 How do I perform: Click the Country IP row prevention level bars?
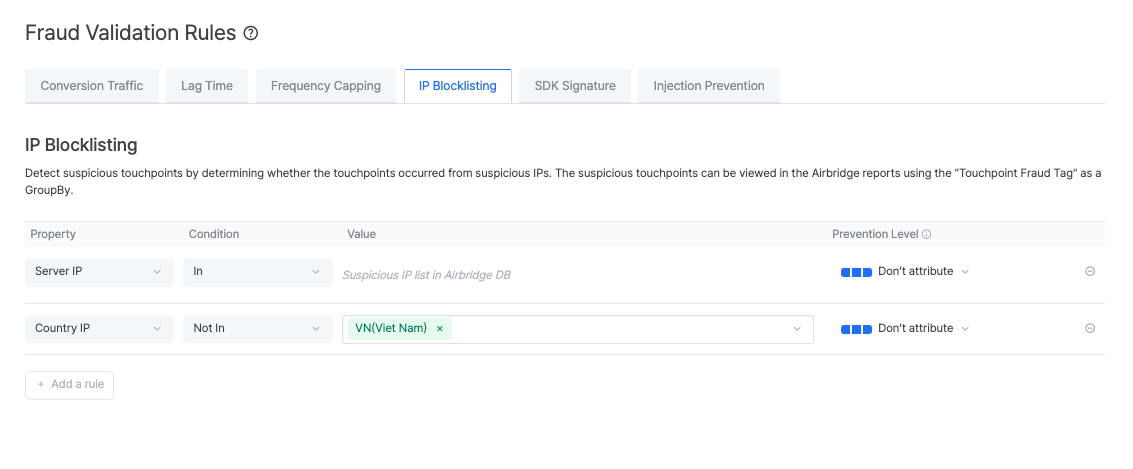tap(856, 329)
